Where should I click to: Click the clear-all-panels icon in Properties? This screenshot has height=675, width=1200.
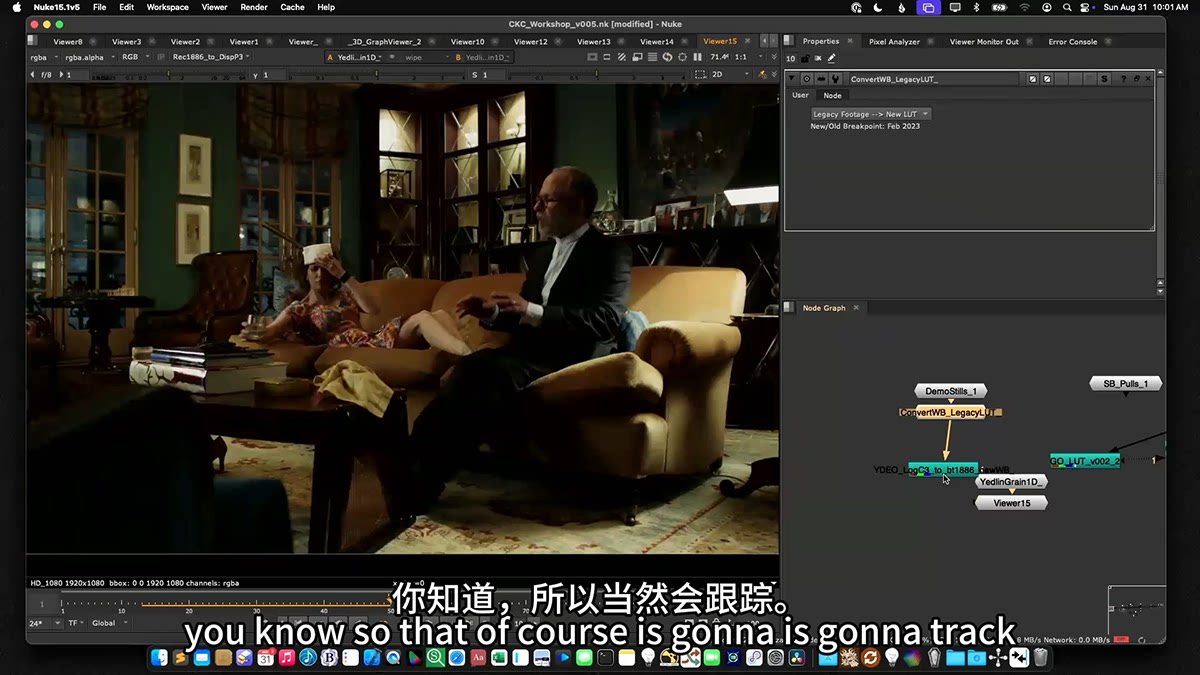818,58
